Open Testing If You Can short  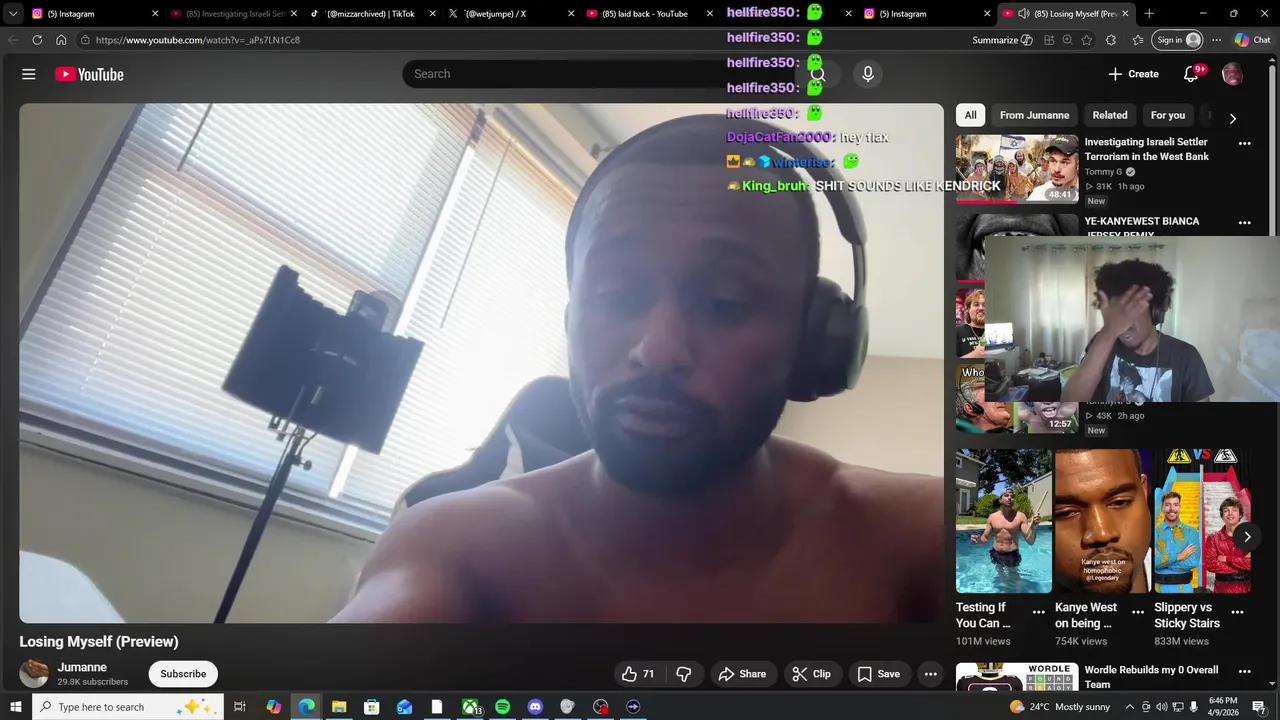pyautogui.click(x=1003, y=521)
